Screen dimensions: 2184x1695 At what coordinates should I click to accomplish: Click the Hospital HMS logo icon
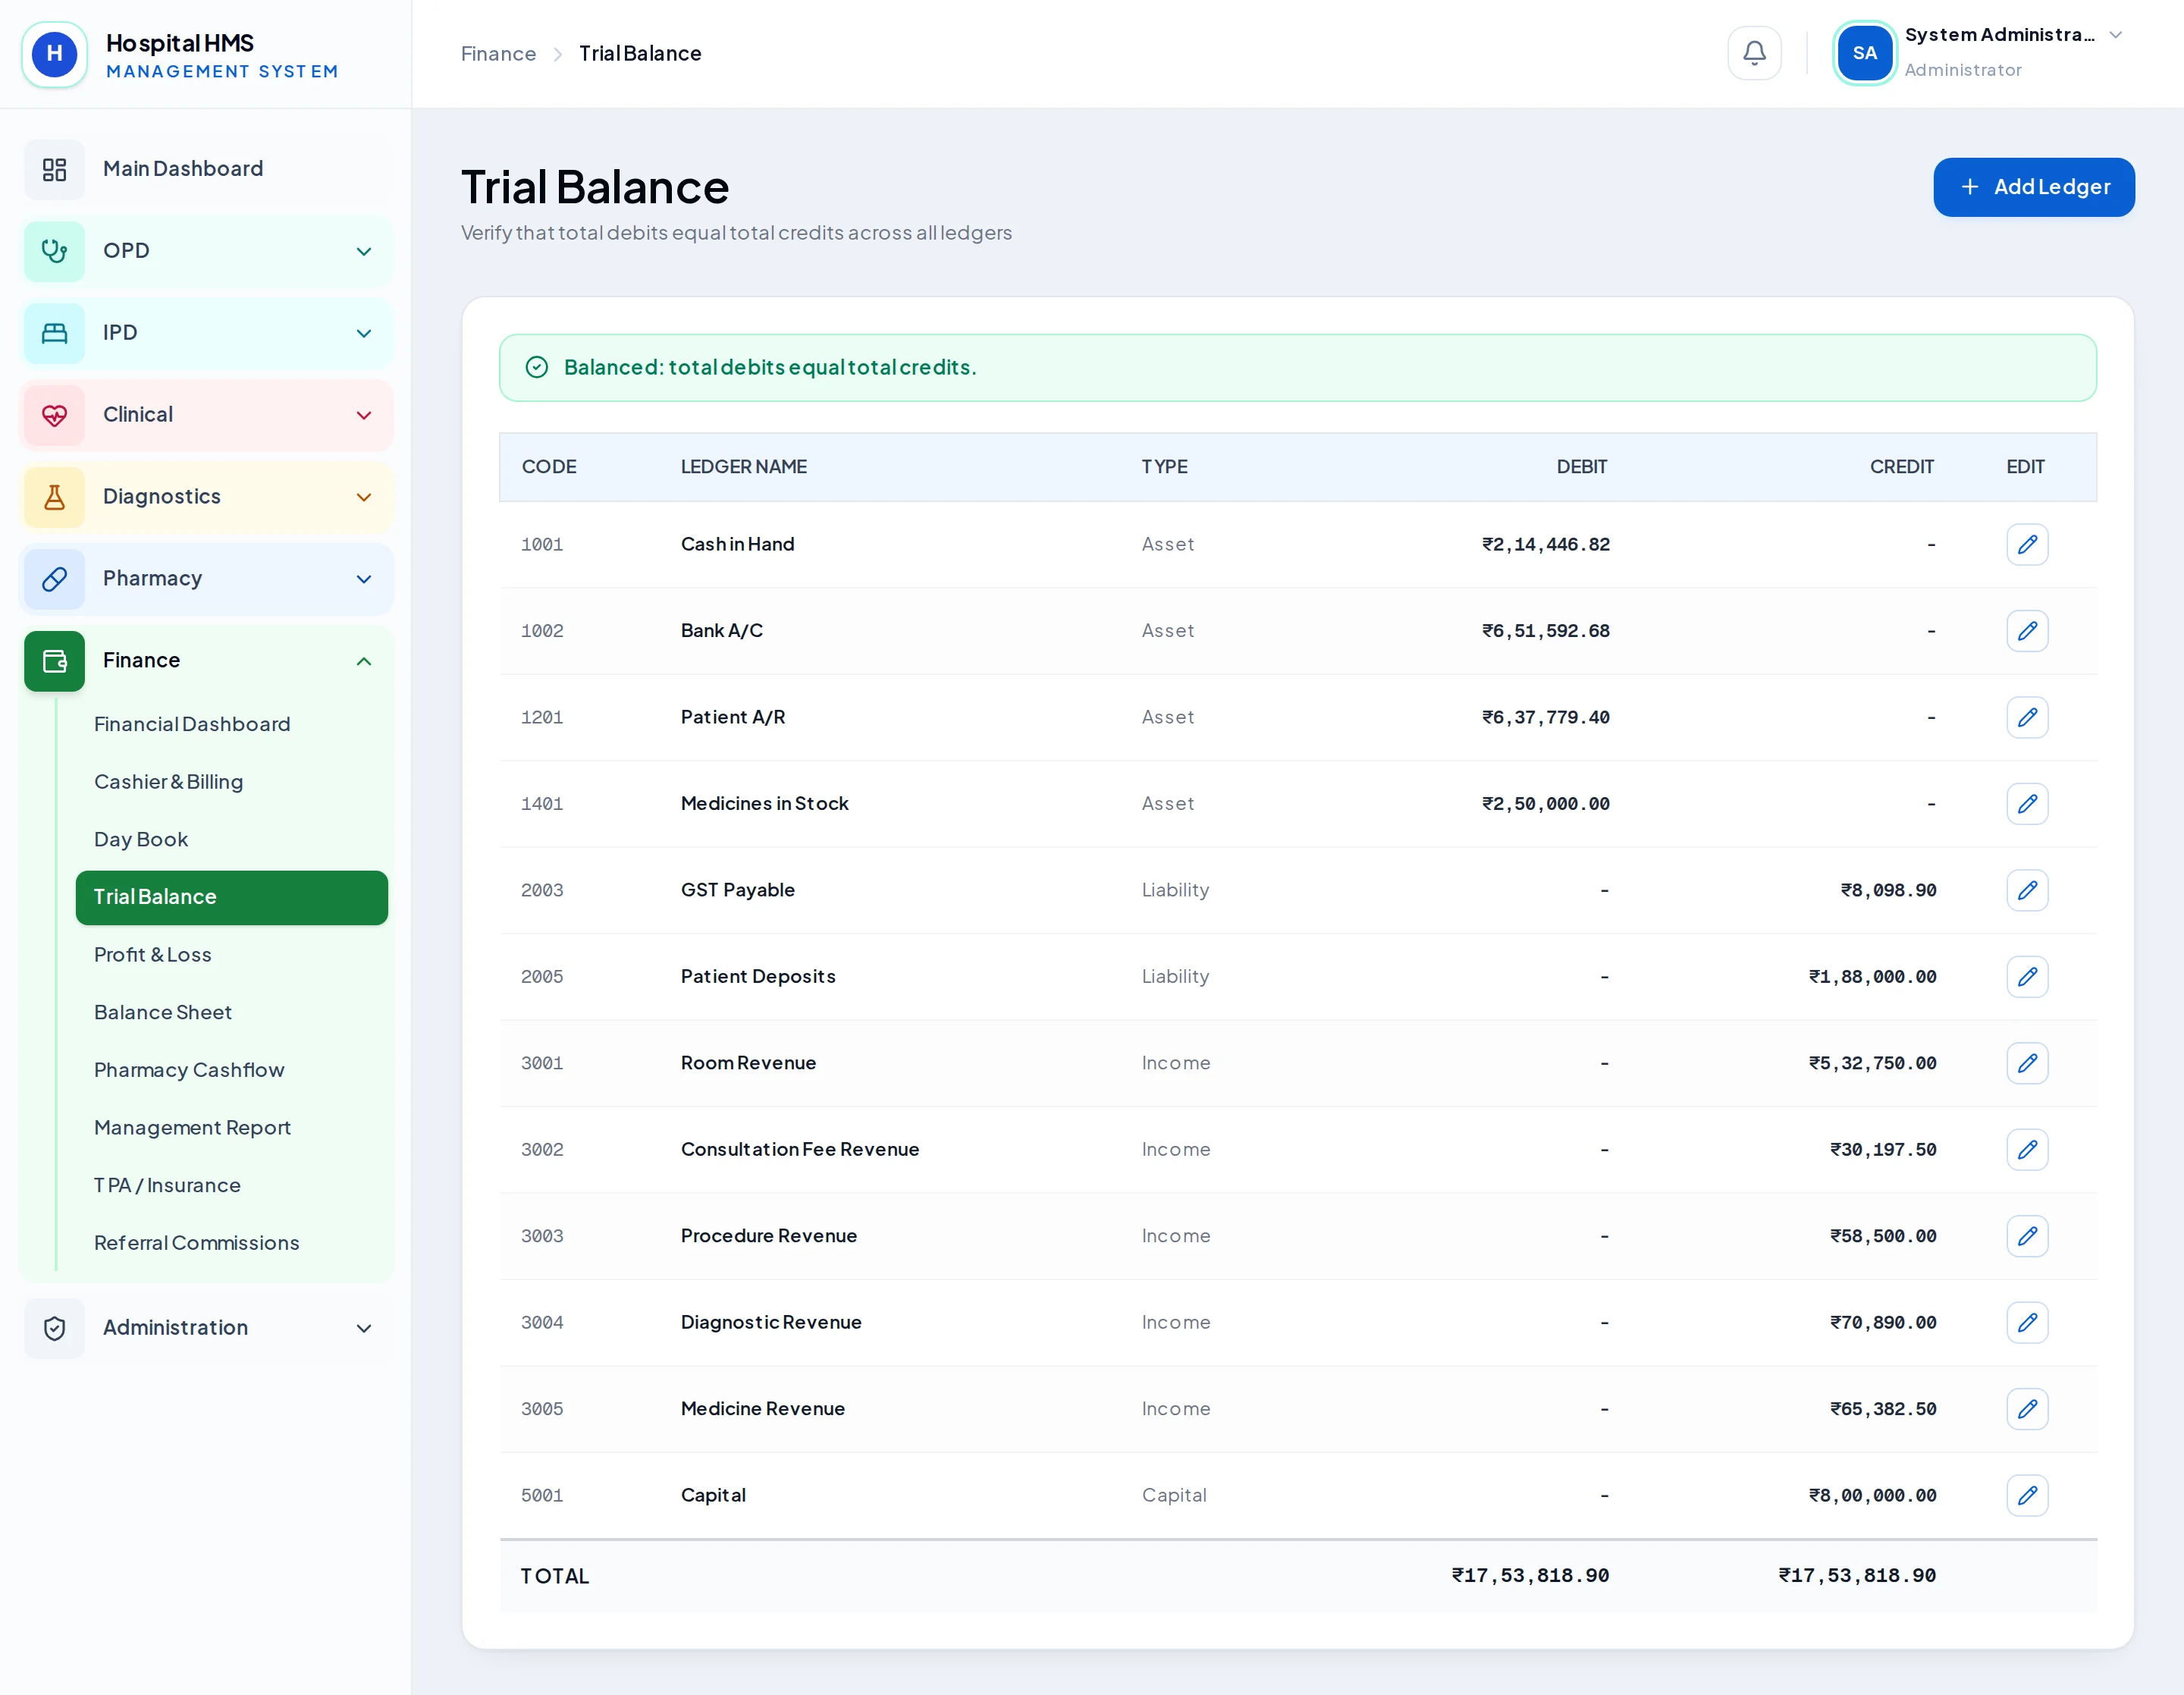click(x=55, y=54)
